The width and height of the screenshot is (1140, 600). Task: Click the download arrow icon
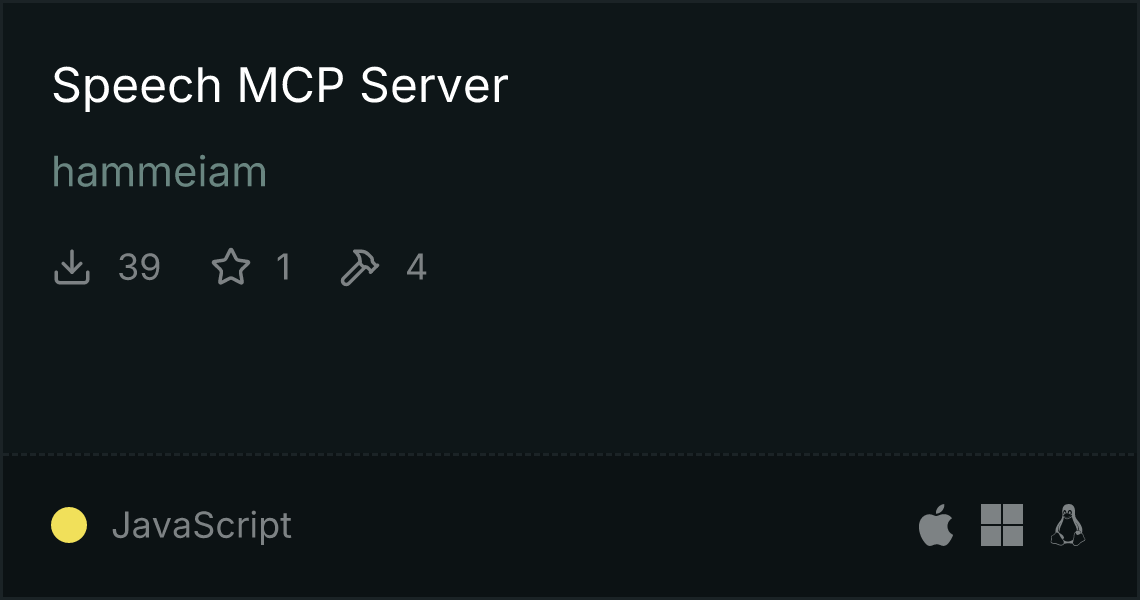tap(71, 267)
